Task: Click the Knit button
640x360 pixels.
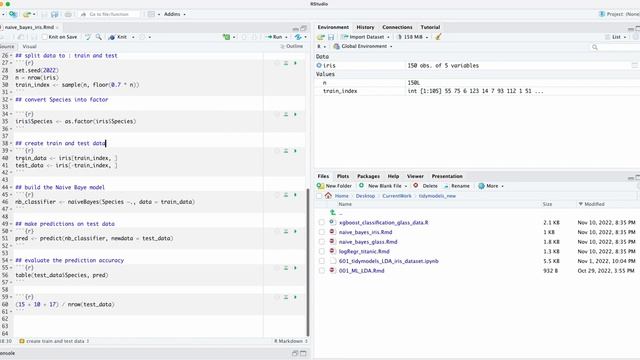Action: (118, 37)
